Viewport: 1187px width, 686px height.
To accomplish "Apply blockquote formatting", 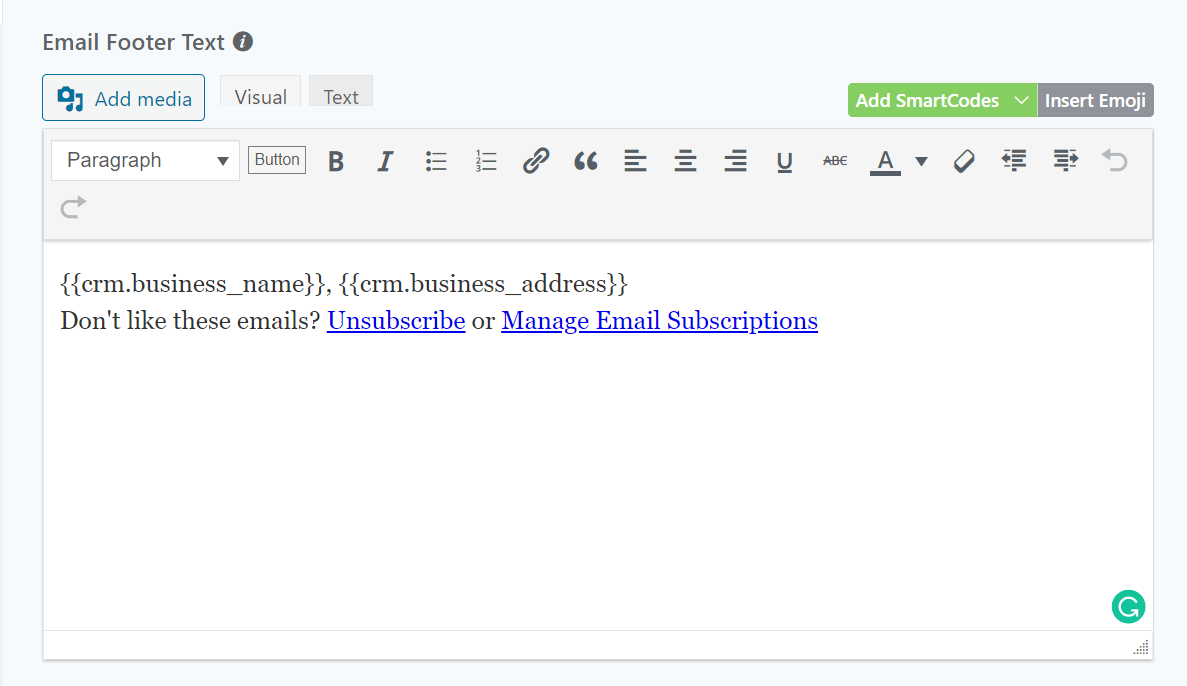I will pyautogui.click(x=586, y=161).
